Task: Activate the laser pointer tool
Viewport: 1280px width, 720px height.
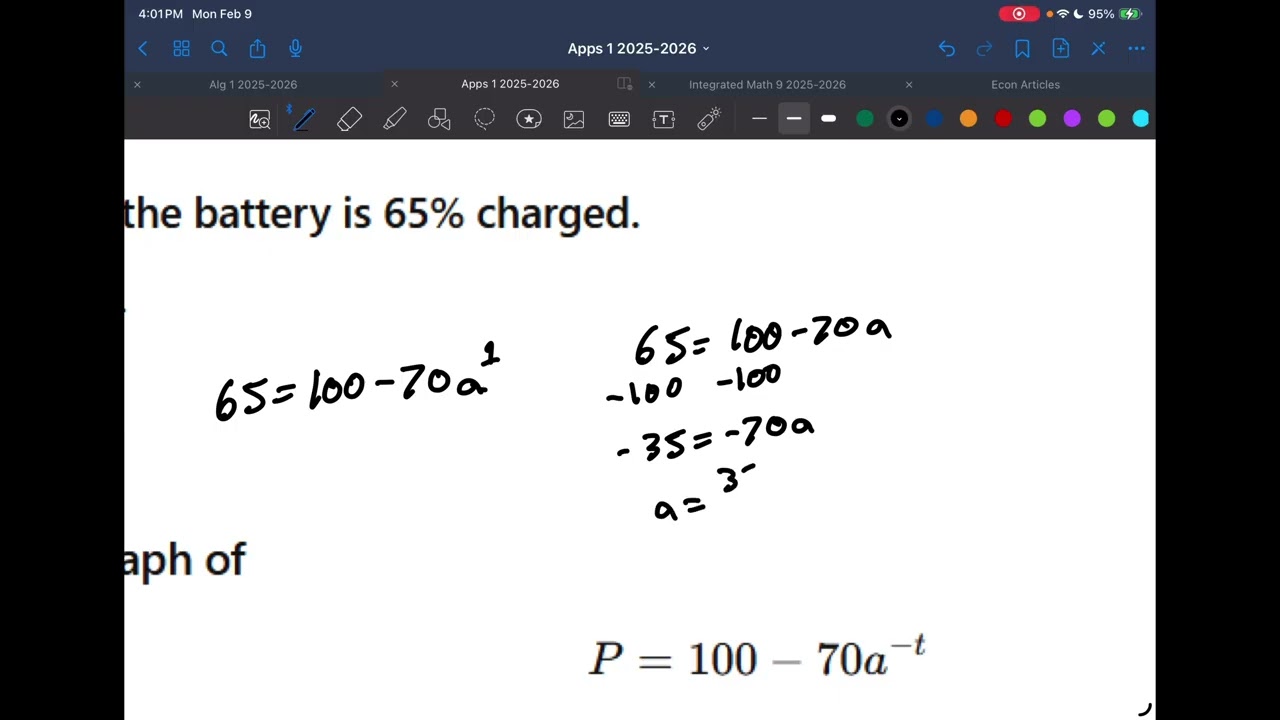Action: 709,119
